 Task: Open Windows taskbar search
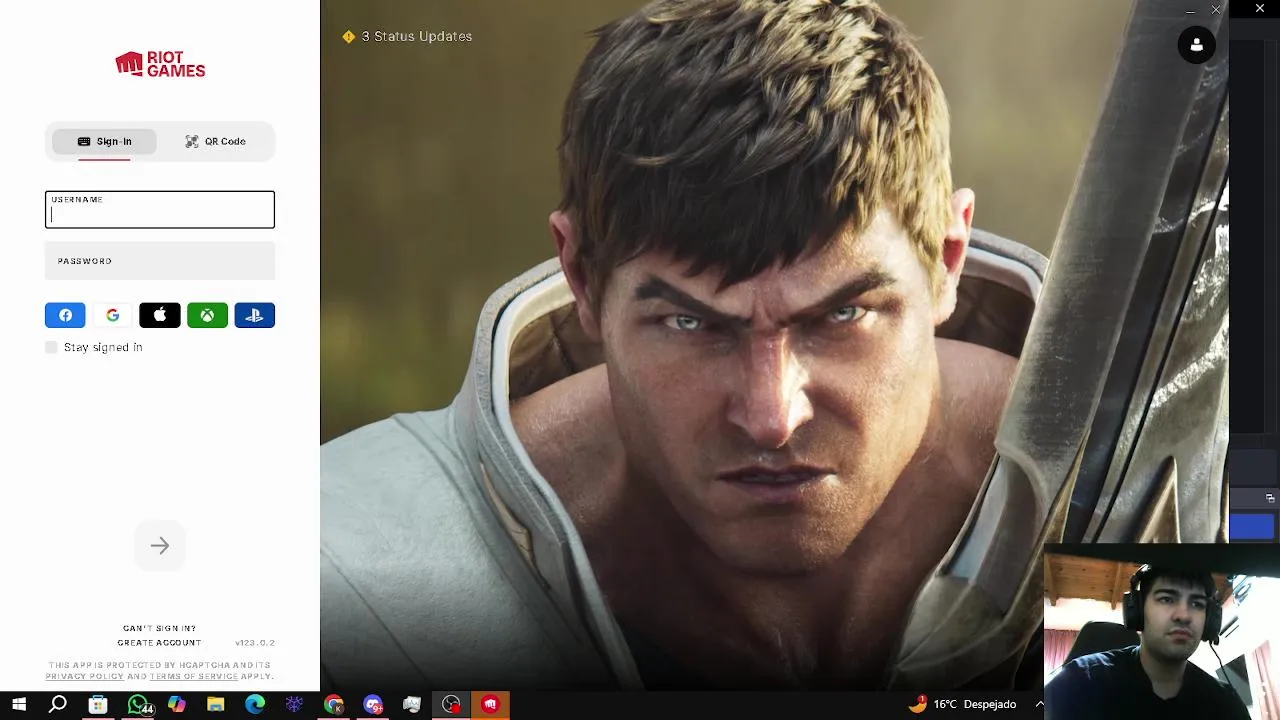[58, 705]
